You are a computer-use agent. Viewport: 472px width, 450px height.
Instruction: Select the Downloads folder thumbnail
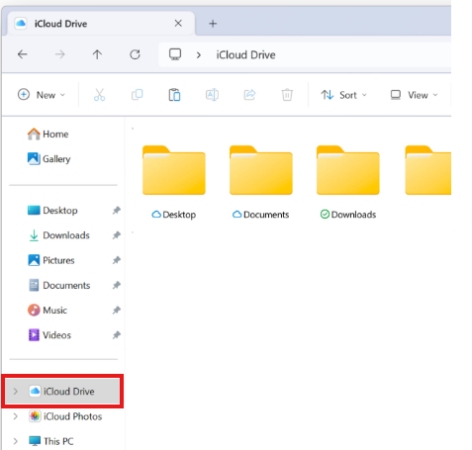[x=348, y=170]
